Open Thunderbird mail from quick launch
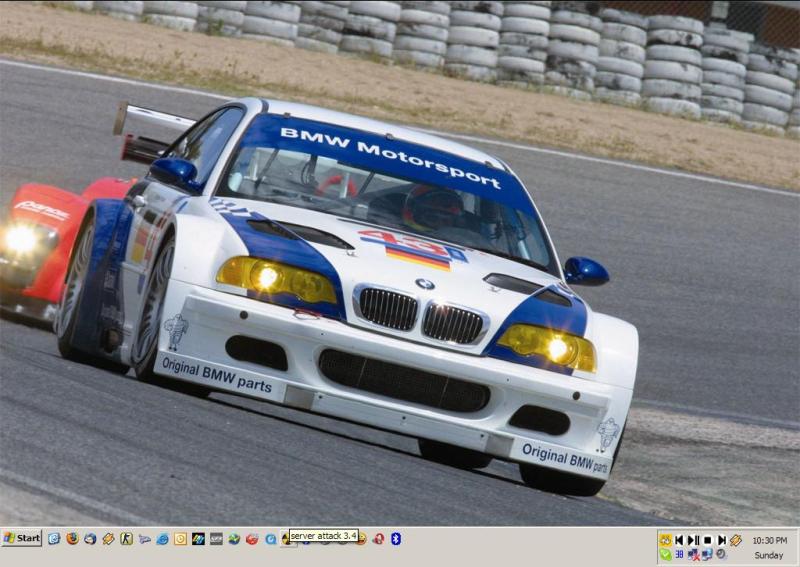Viewport: 800px width, 567px height. coord(90,538)
